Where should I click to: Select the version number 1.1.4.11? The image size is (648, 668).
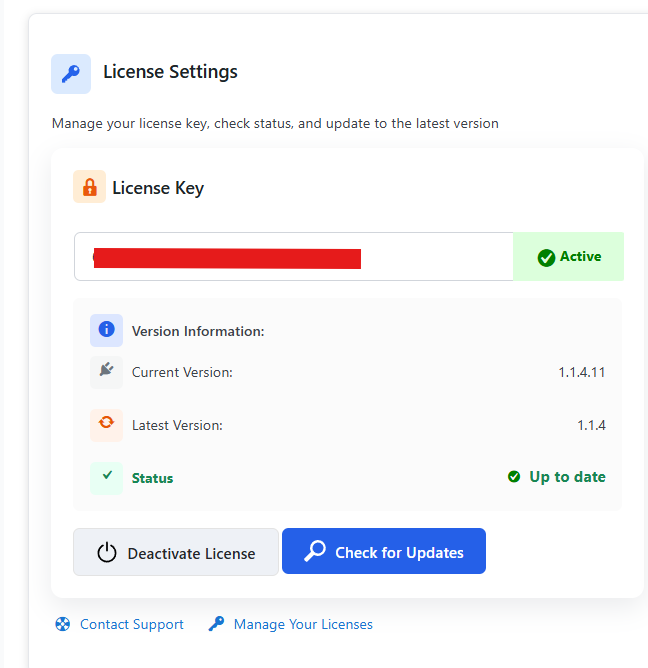[582, 372]
